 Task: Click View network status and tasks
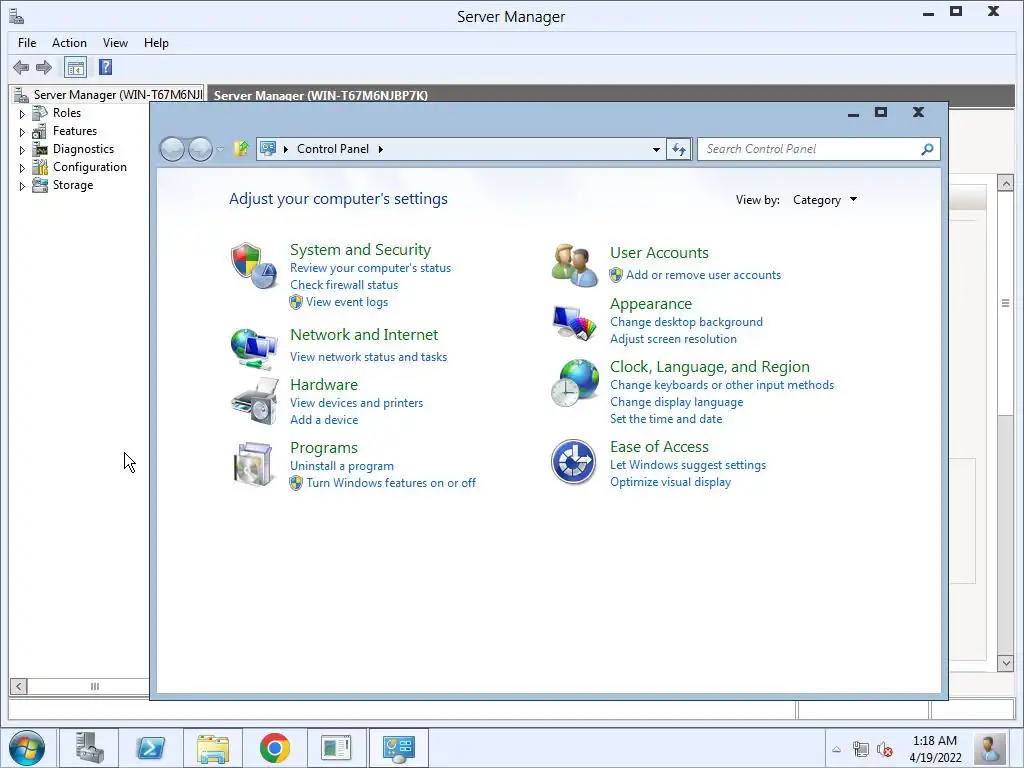click(368, 357)
